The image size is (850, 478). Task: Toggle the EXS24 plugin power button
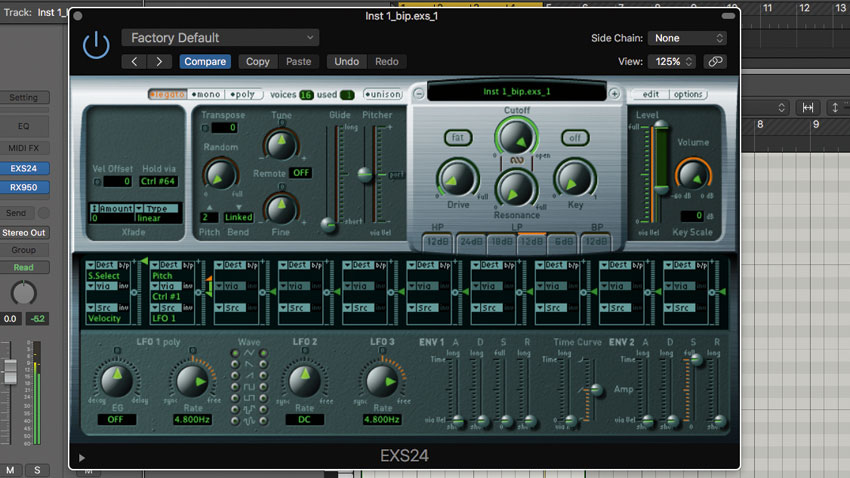(96, 45)
